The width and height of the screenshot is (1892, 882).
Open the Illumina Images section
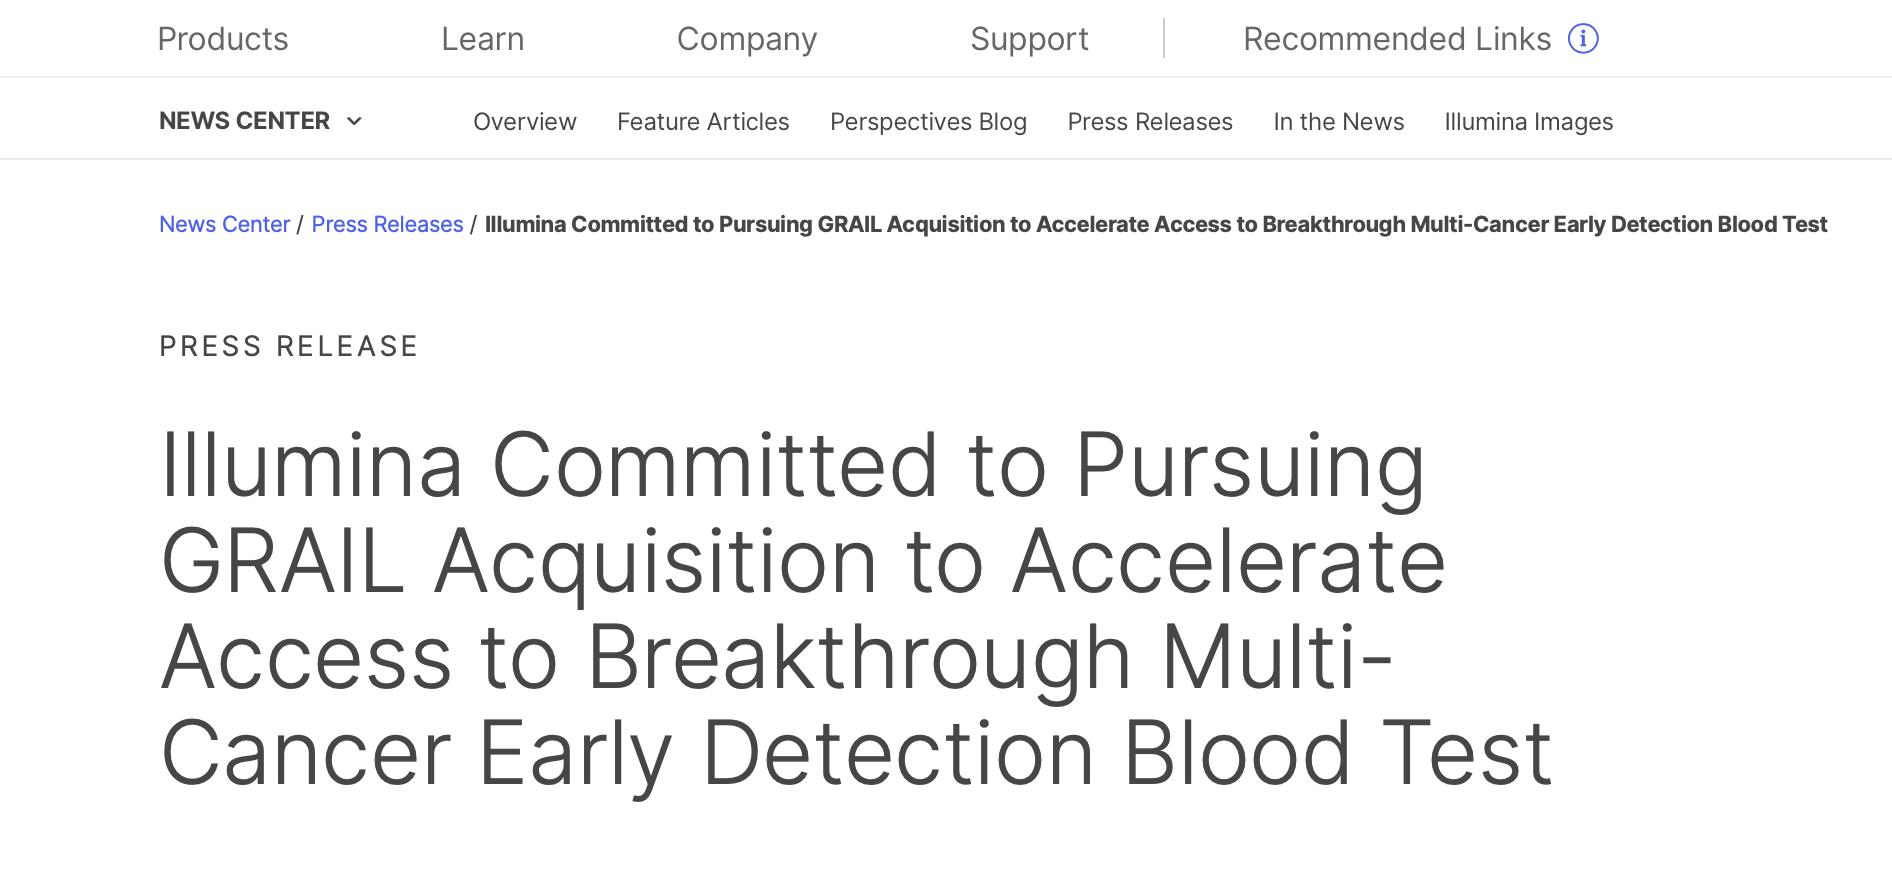(x=1528, y=121)
